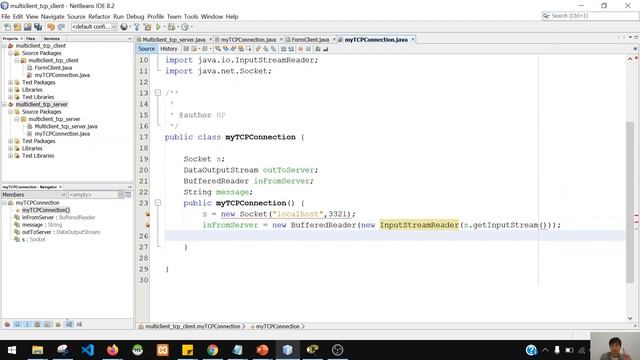Switch editor to History view

(169, 49)
